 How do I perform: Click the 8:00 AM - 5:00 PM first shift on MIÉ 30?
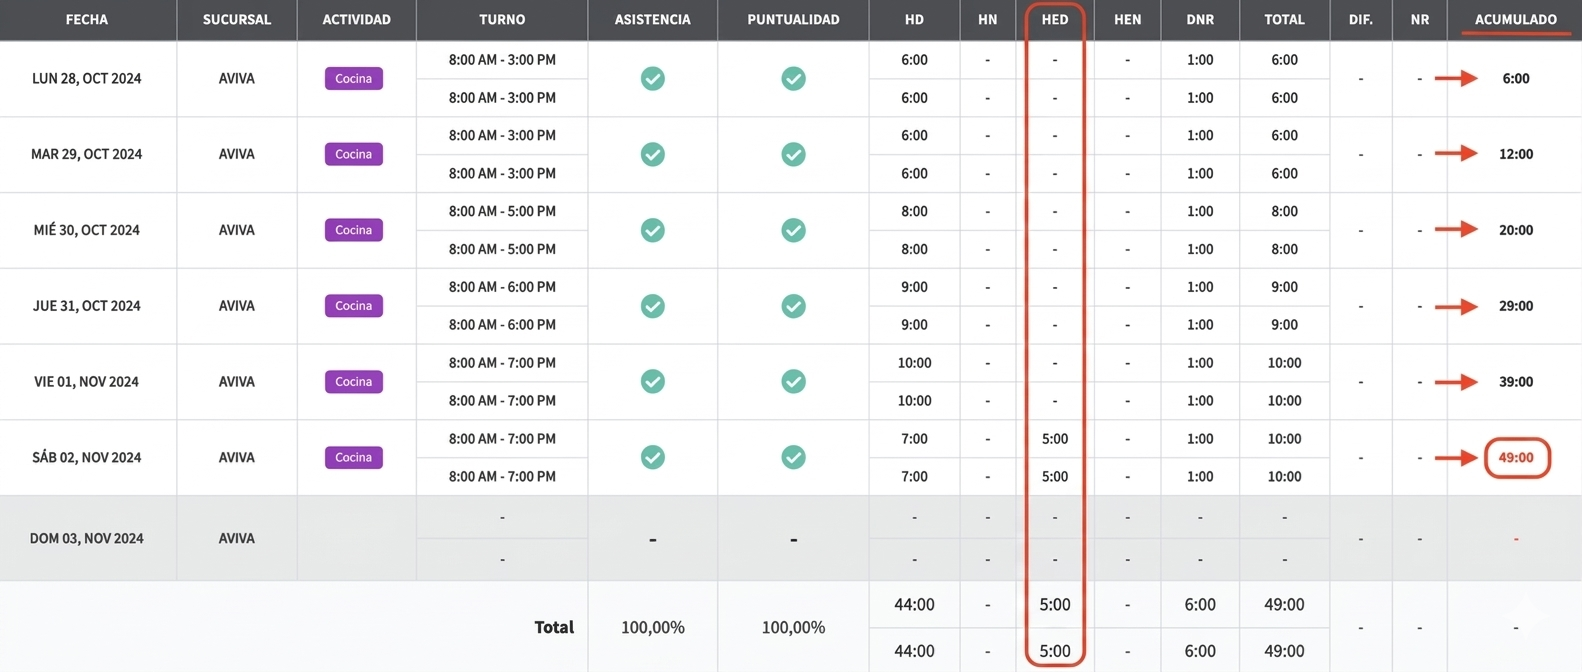click(x=502, y=211)
